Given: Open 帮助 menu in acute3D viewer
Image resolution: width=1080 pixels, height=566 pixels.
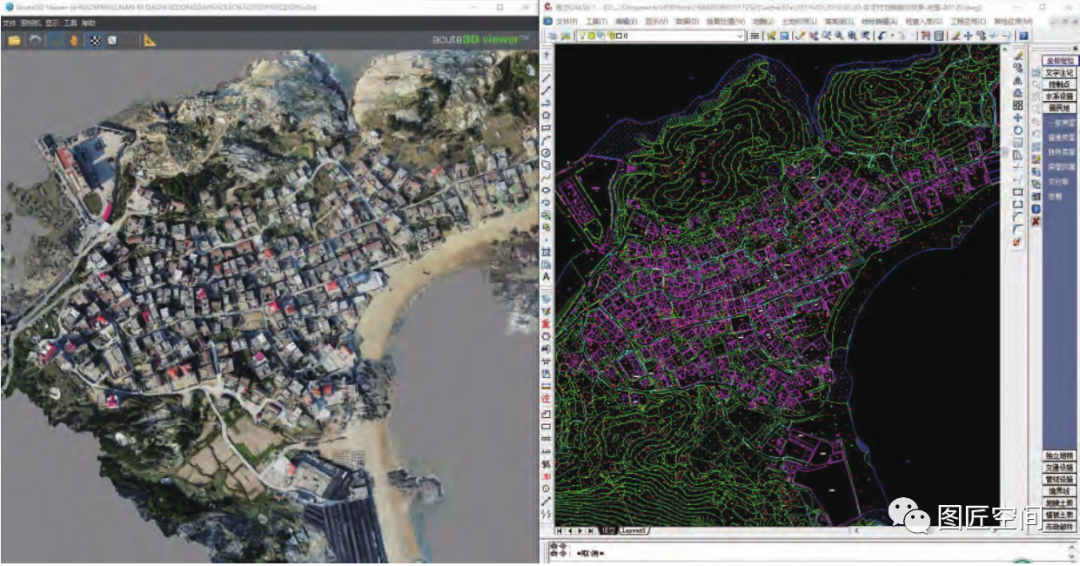Looking at the screenshot, I should pos(89,23).
